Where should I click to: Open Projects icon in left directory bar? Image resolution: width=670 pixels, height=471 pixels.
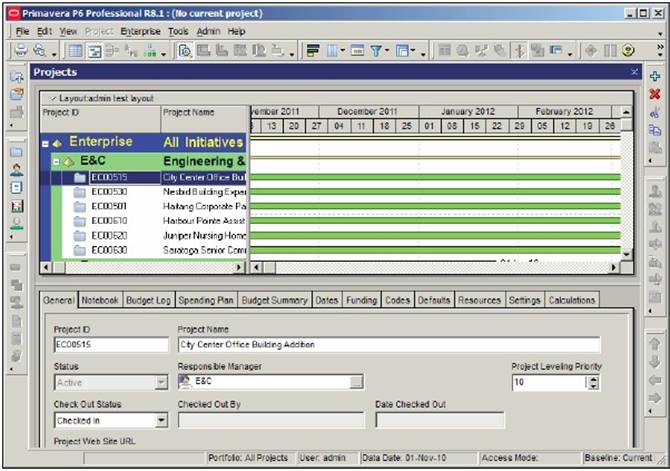[x=16, y=152]
